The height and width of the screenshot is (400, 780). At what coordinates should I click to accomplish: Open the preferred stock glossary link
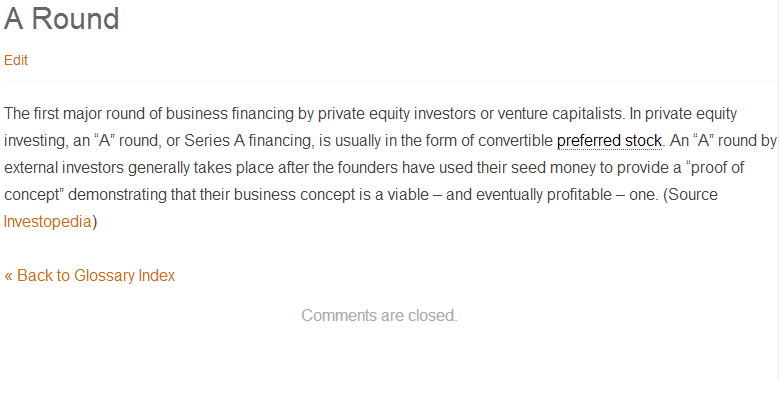click(x=609, y=140)
